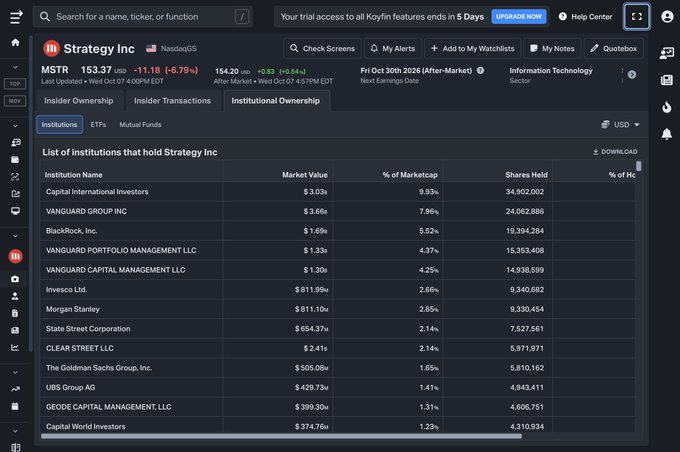680x452 pixels.
Task: Open the MOV sidebar shortcut
Action: pyautogui.click(x=15, y=101)
